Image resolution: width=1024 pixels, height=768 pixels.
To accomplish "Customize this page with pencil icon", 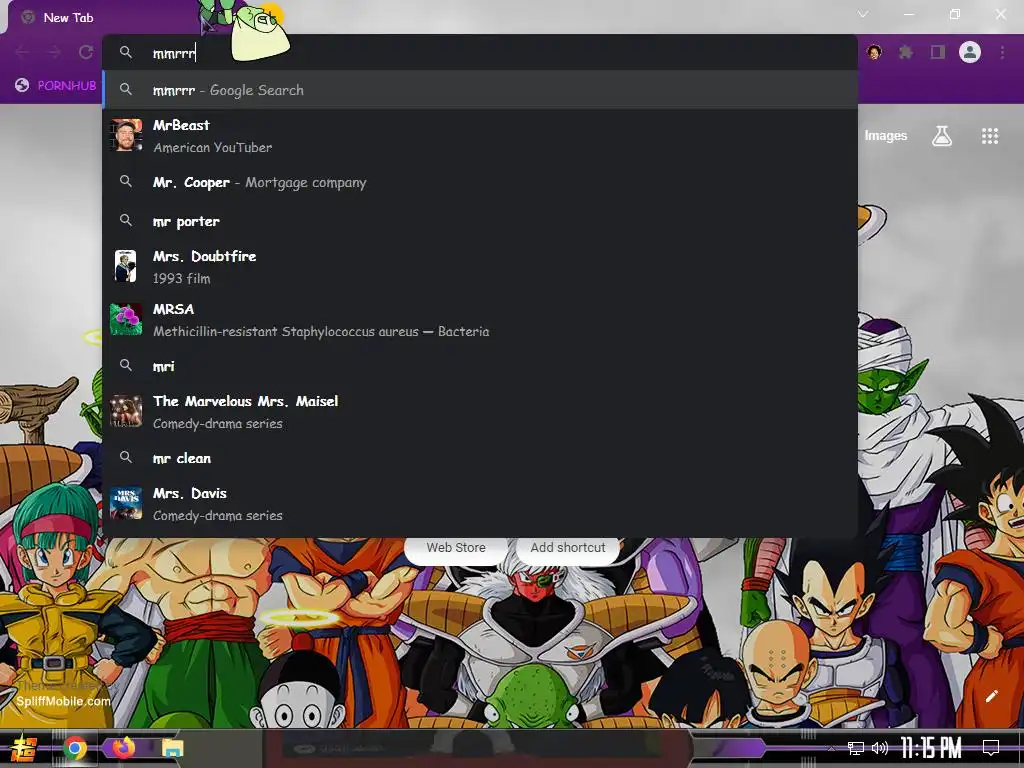I will [x=991, y=696].
